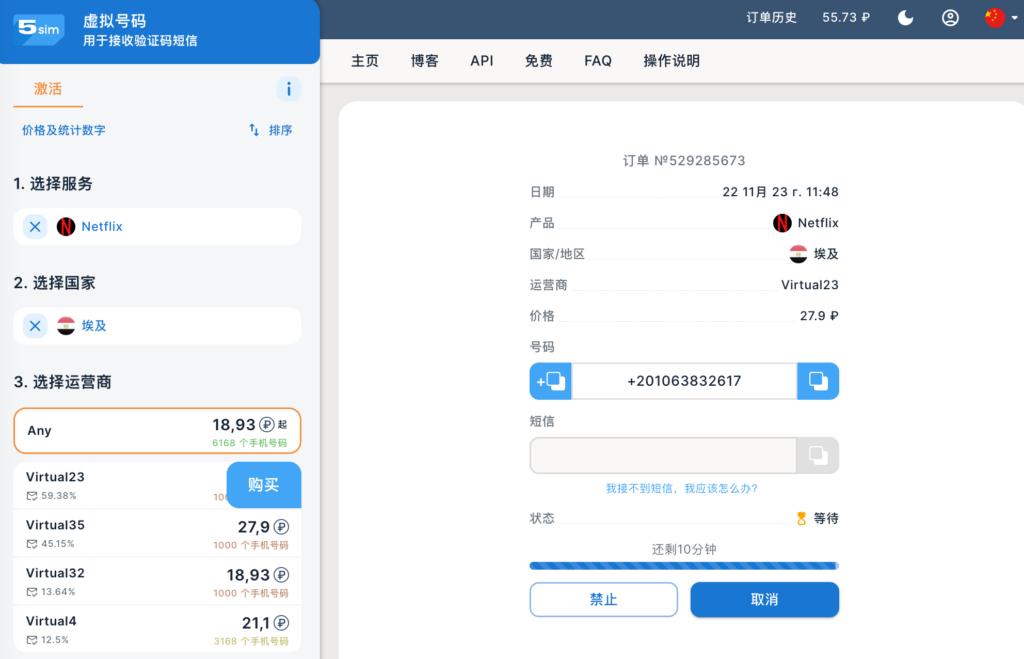Viewport: 1024px width, 659px height.
Task: Click the 59.38% delivery rate icon
Action: tap(31, 496)
